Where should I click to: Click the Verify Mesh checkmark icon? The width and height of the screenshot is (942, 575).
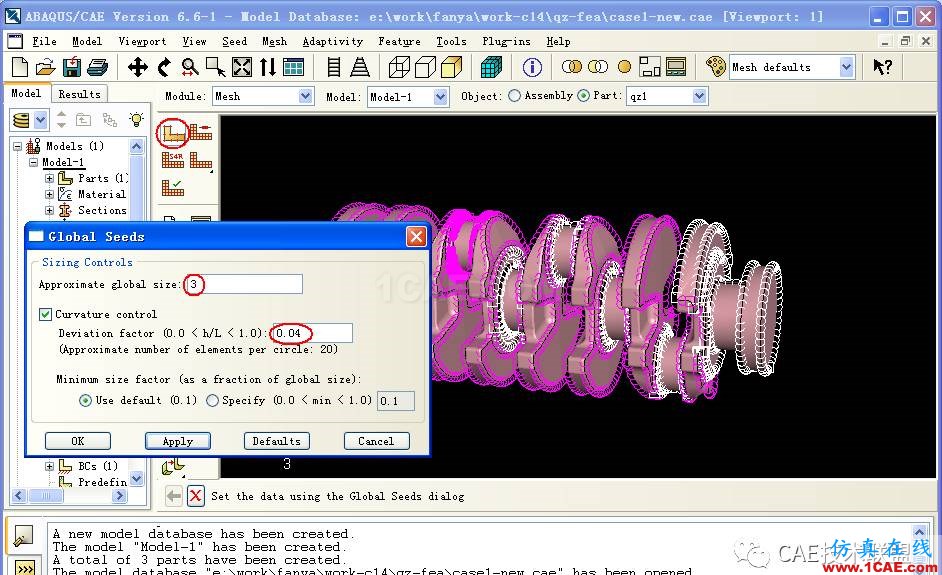click(173, 187)
